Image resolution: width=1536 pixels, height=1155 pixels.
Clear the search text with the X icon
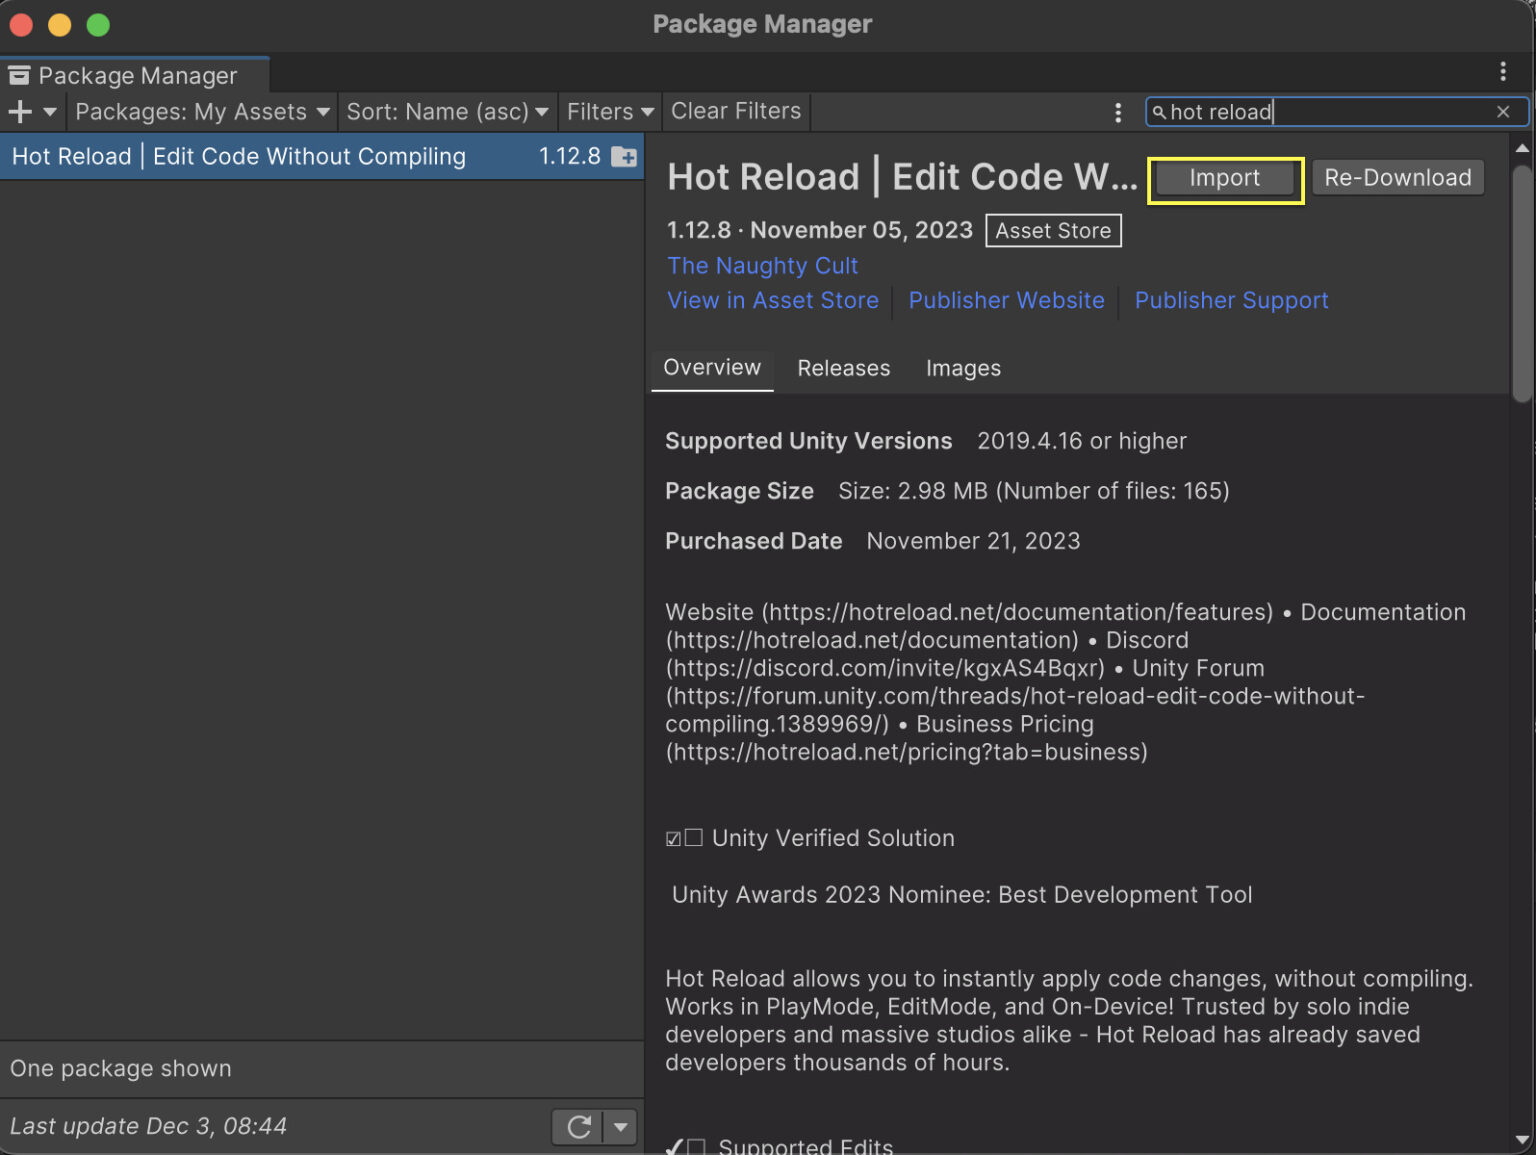click(x=1503, y=112)
